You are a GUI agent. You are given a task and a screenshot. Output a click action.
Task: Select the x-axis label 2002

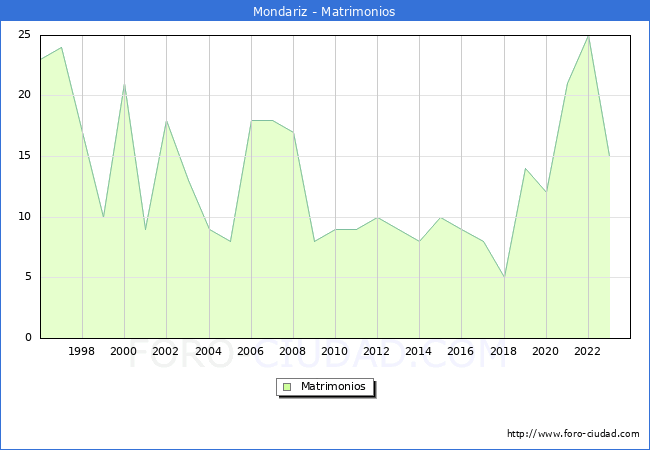tap(165, 351)
